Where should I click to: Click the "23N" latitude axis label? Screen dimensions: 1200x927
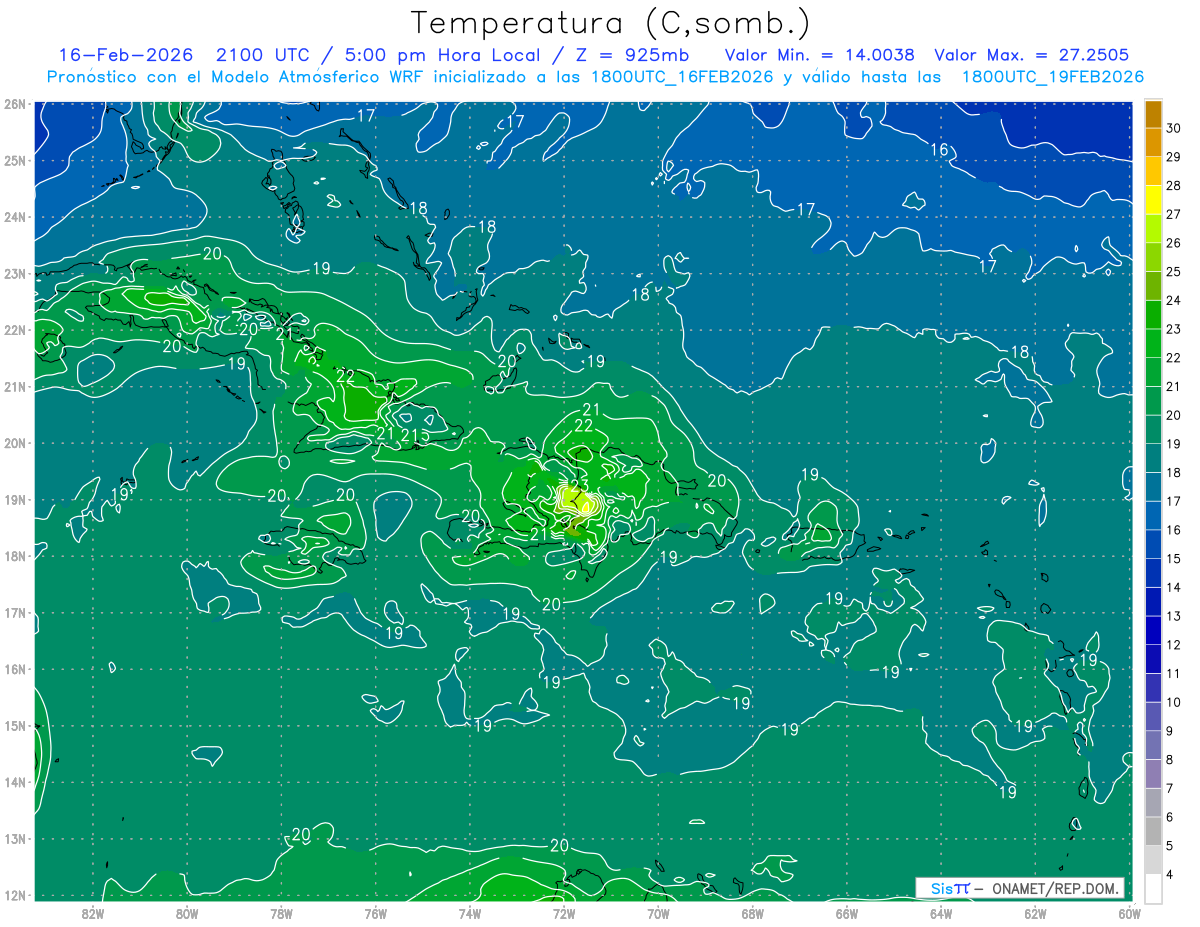tap(15, 274)
